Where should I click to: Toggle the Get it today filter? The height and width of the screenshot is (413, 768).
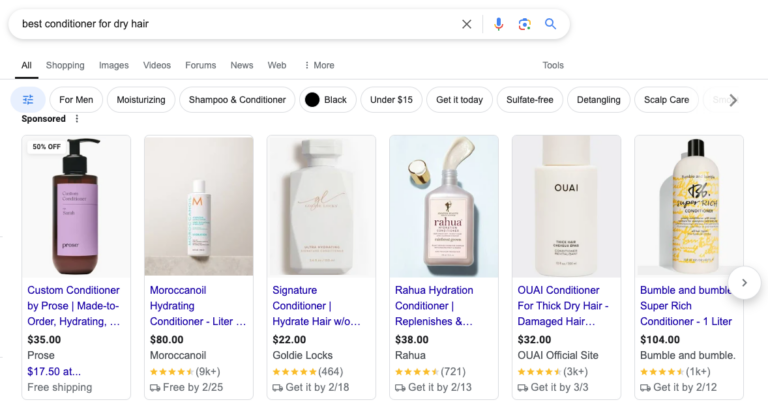[459, 100]
